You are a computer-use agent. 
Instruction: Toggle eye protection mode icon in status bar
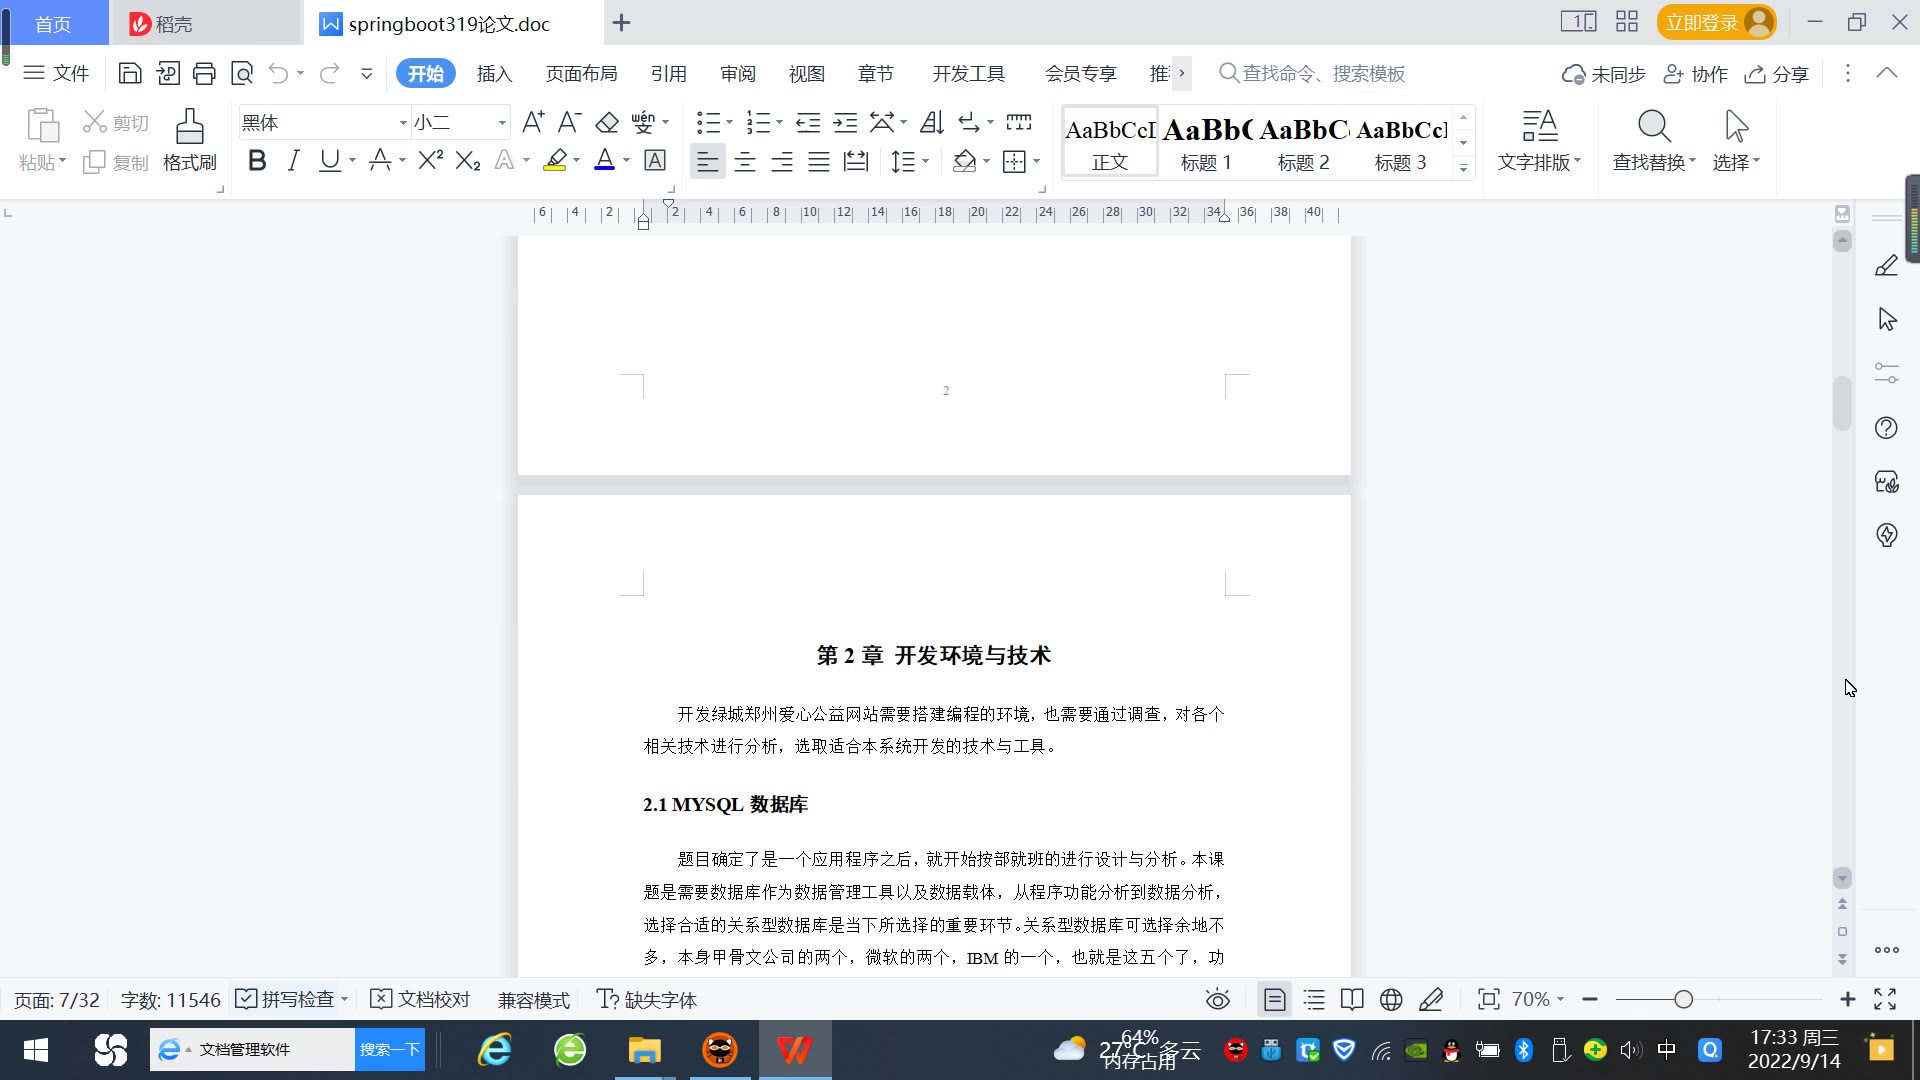click(1217, 999)
